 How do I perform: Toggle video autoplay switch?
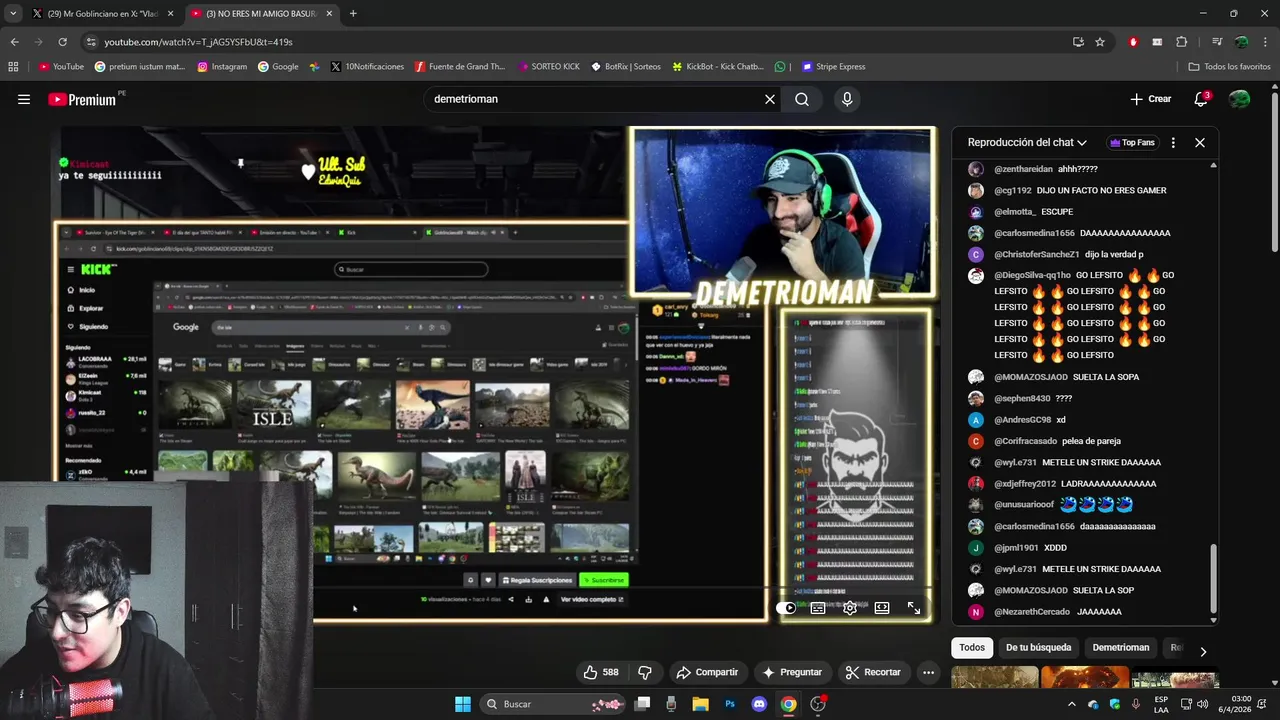click(787, 608)
